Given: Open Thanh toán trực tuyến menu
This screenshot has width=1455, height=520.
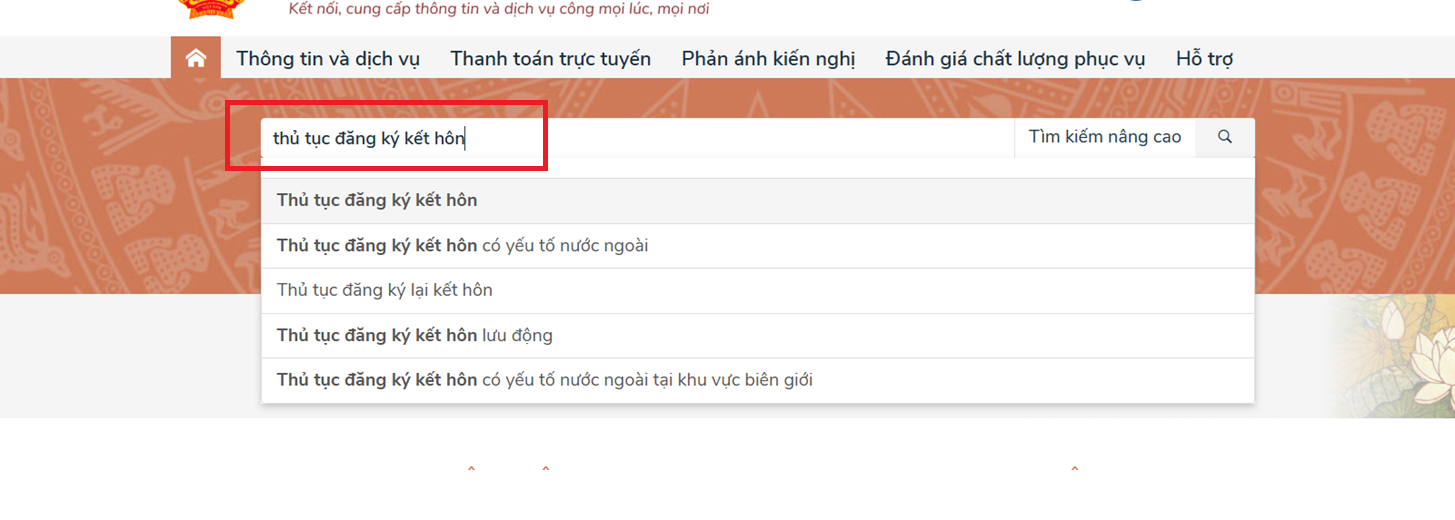Looking at the screenshot, I should click(550, 59).
